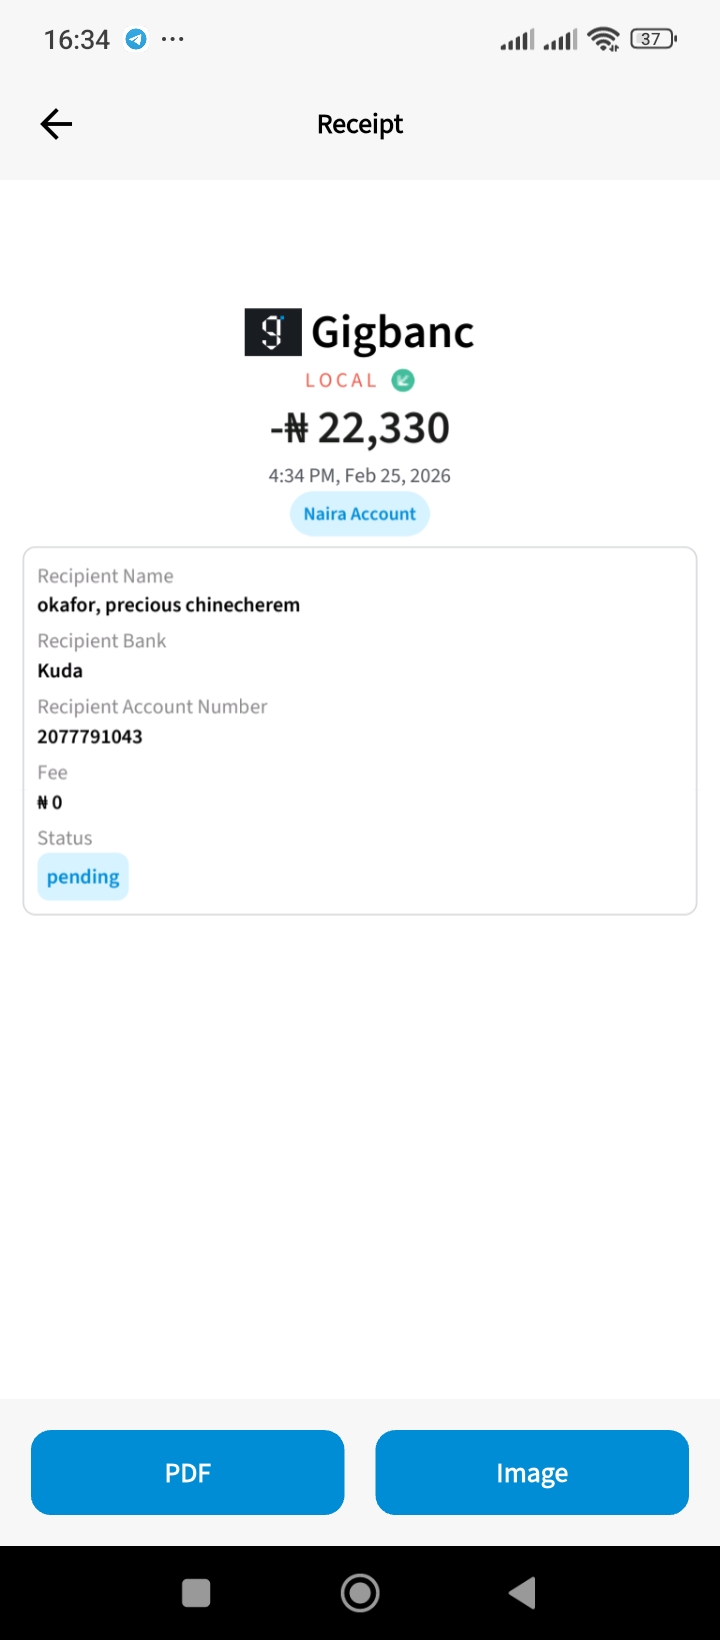Tap the first cellular signal icon
720x1640 pixels.
(517, 40)
